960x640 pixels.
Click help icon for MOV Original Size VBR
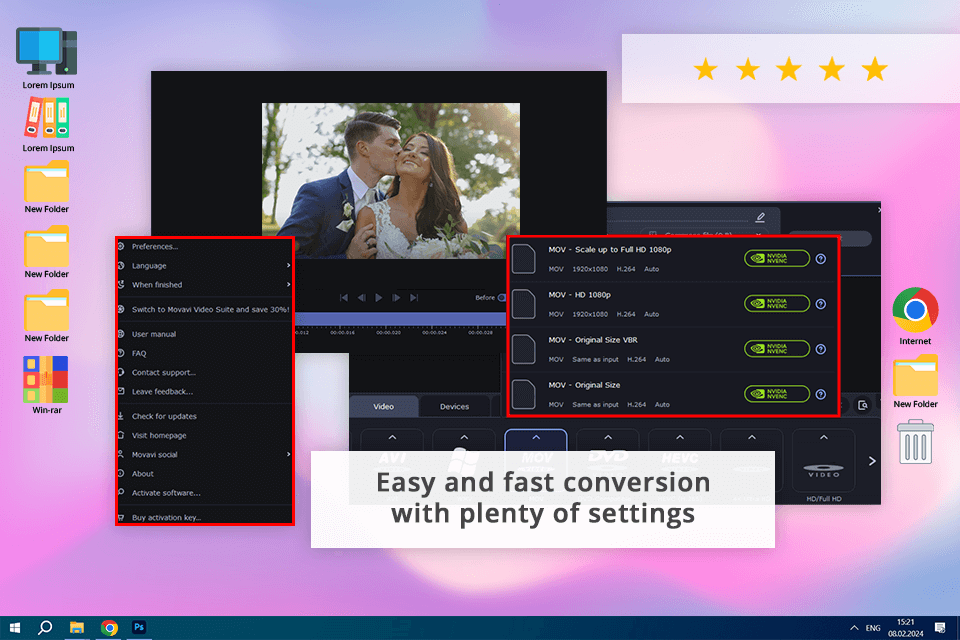click(821, 349)
